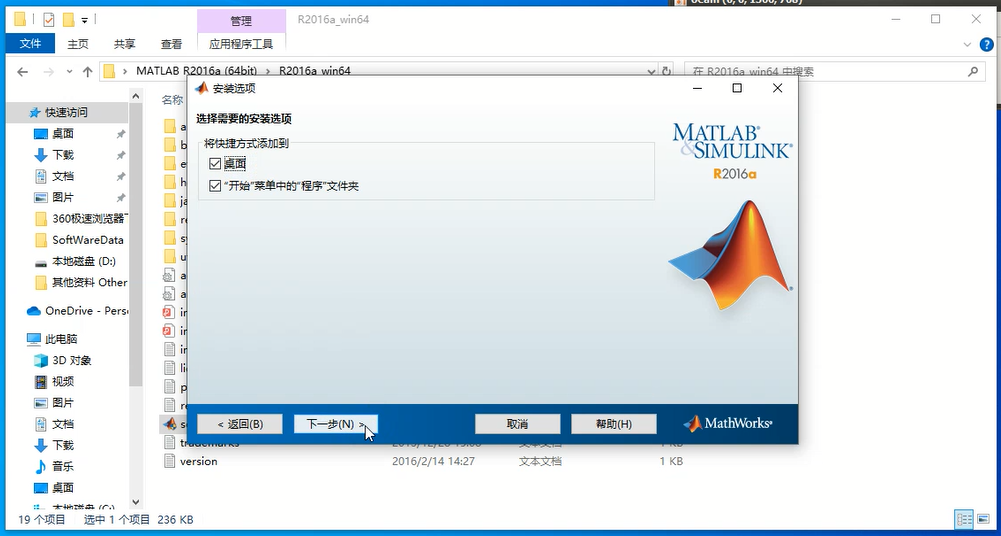Open 桌面 pinned under Quick Access
Screen dimensions: 1001x536
coord(63,133)
